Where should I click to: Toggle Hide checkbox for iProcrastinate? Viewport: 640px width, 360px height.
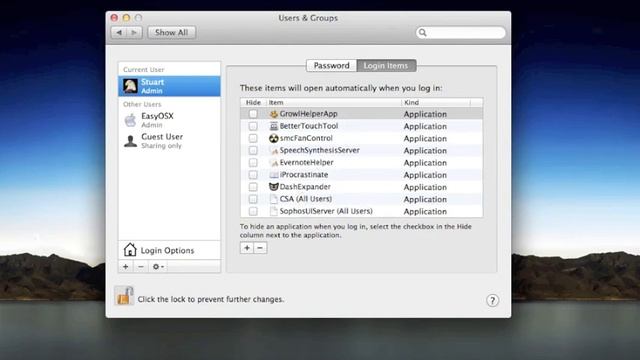[x=253, y=175]
